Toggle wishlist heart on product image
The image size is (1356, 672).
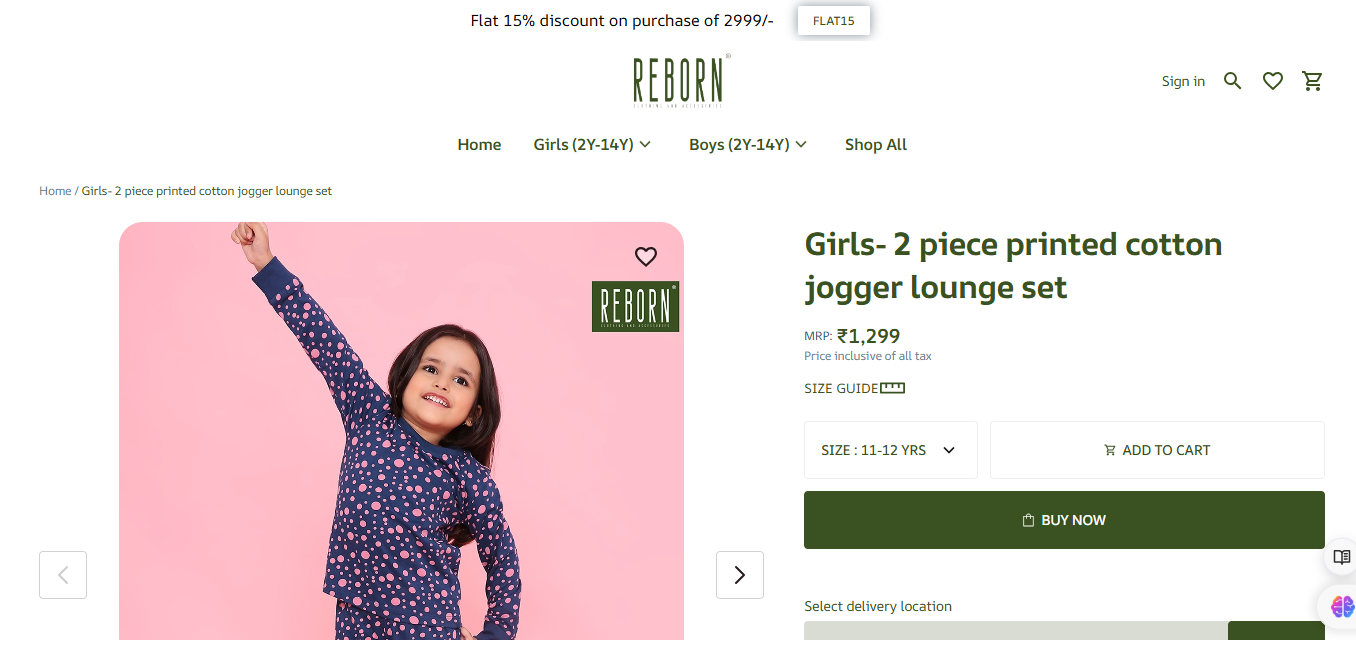coord(646,257)
